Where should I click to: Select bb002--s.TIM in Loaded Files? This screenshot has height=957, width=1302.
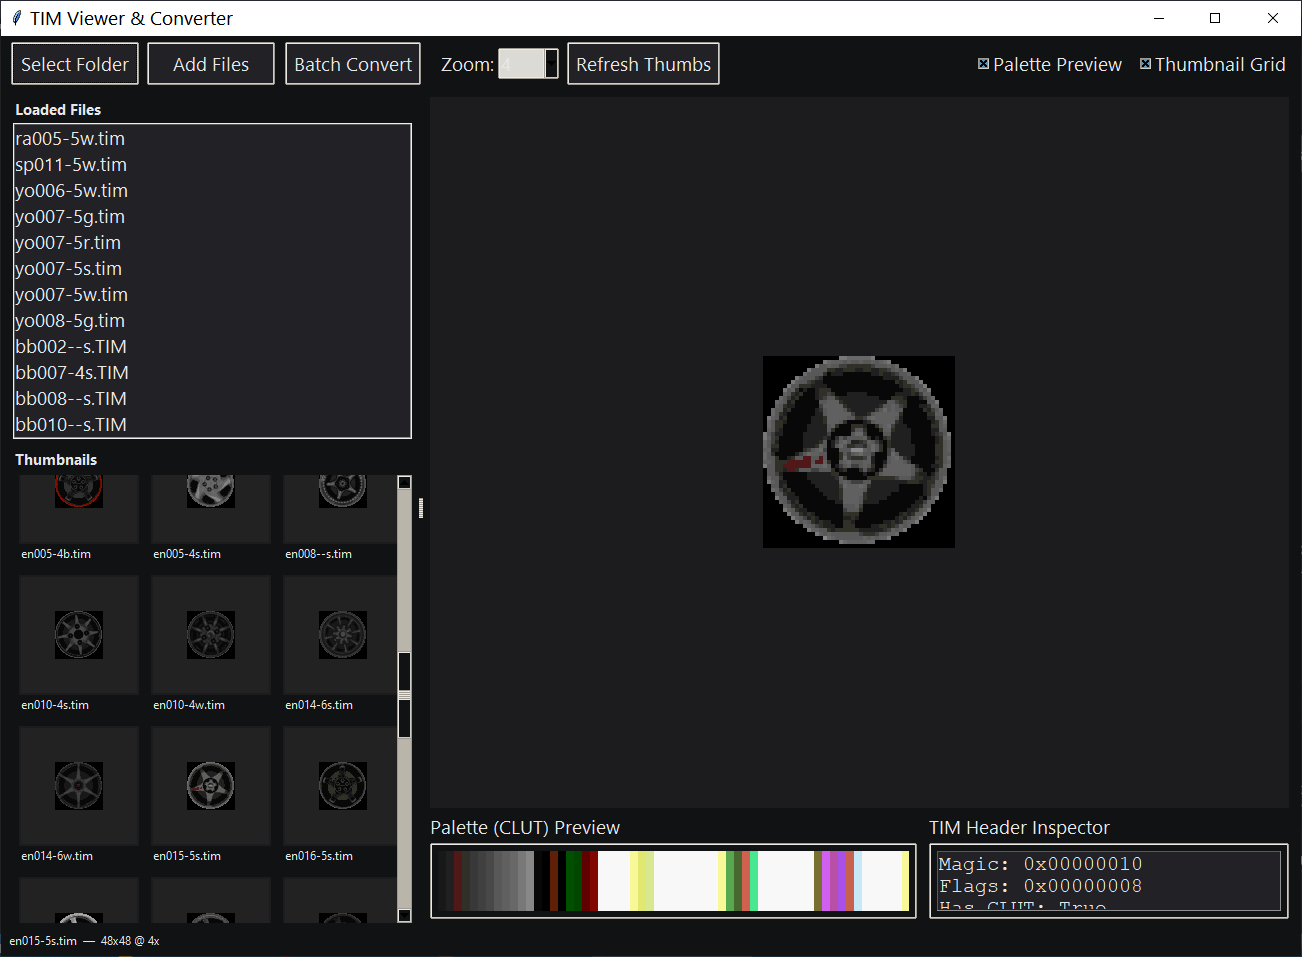212,347
